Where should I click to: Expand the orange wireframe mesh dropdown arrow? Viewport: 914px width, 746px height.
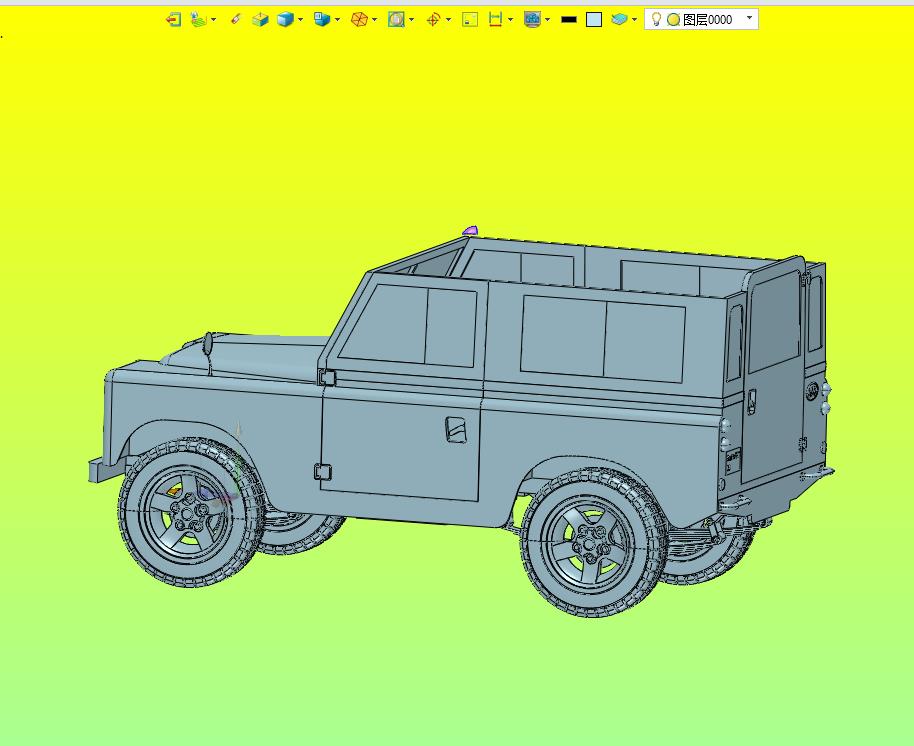pos(374,20)
